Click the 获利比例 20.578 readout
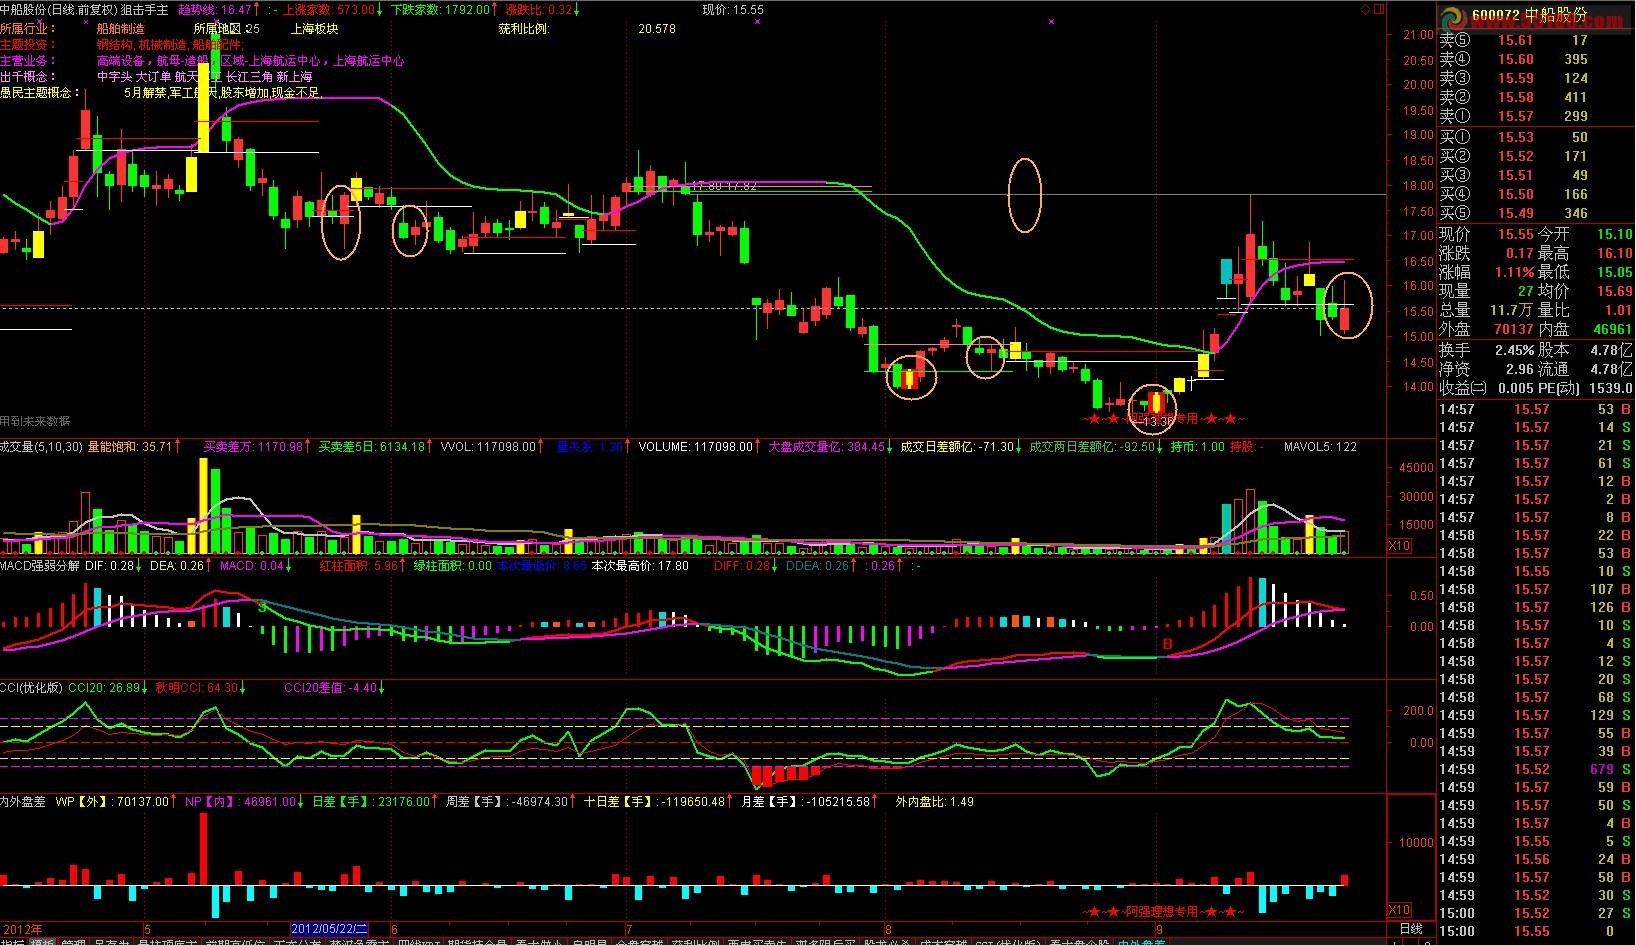Screen dimensions: 1636x945 click(x=587, y=29)
